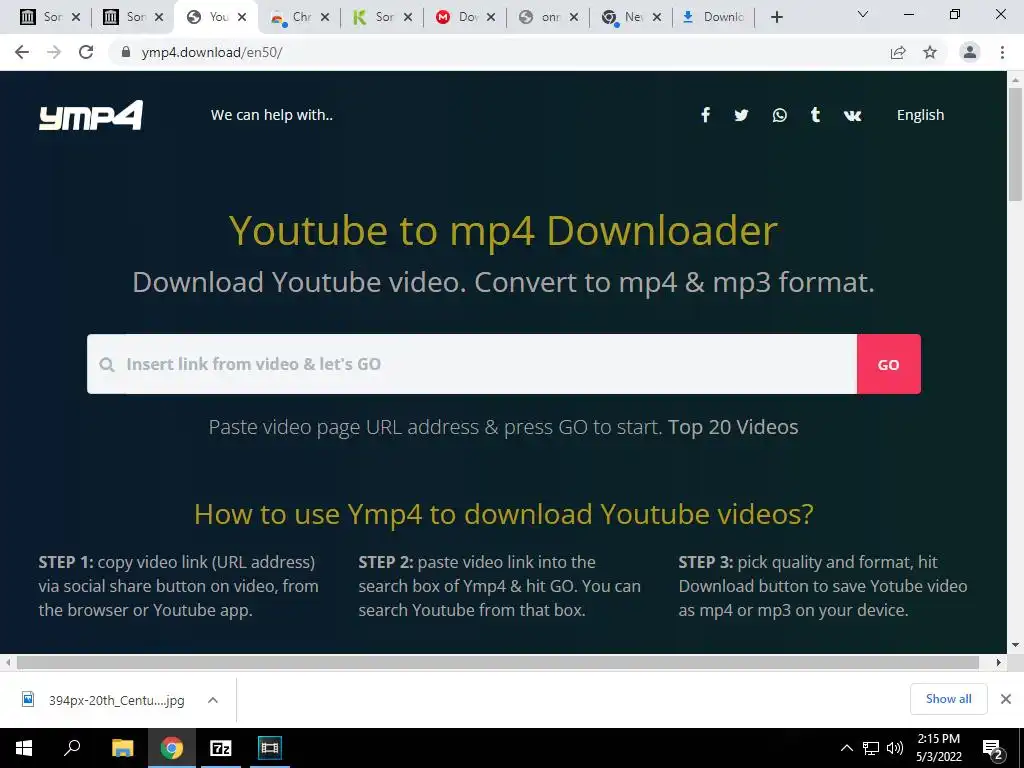
Task: Go back to the previous page
Action: 22,52
